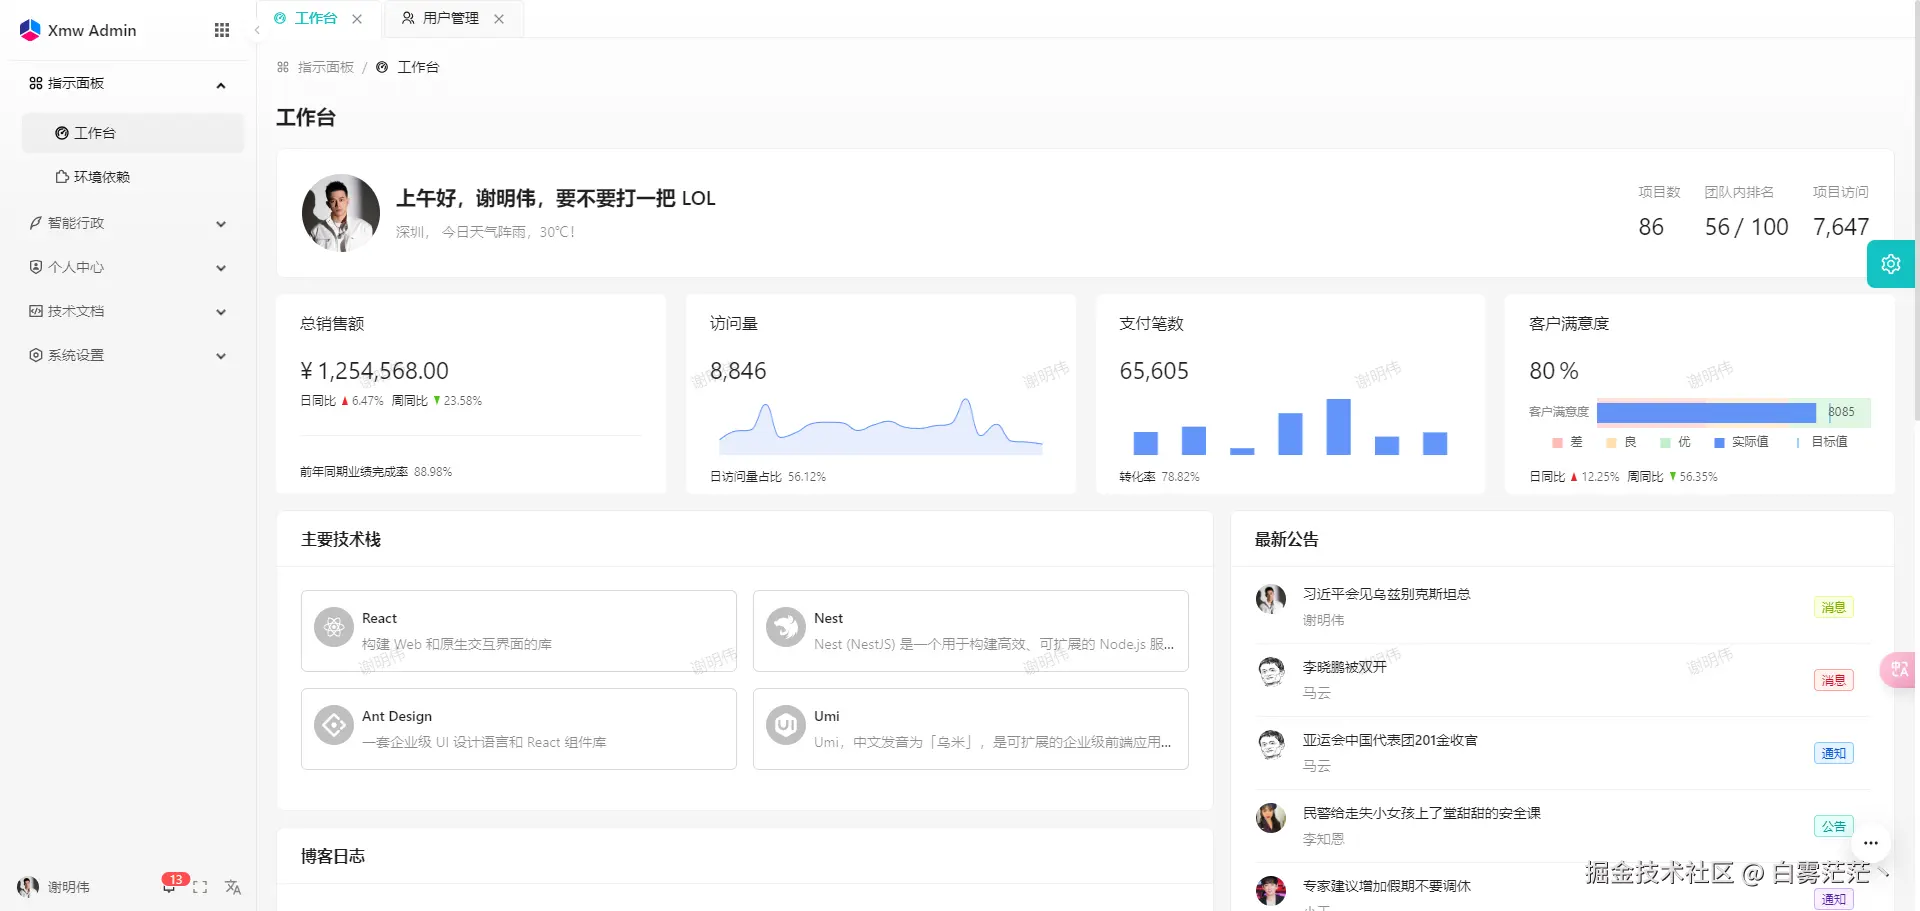Click the green 消息 tag
Image resolution: width=1920 pixels, height=911 pixels.
tap(1833, 607)
